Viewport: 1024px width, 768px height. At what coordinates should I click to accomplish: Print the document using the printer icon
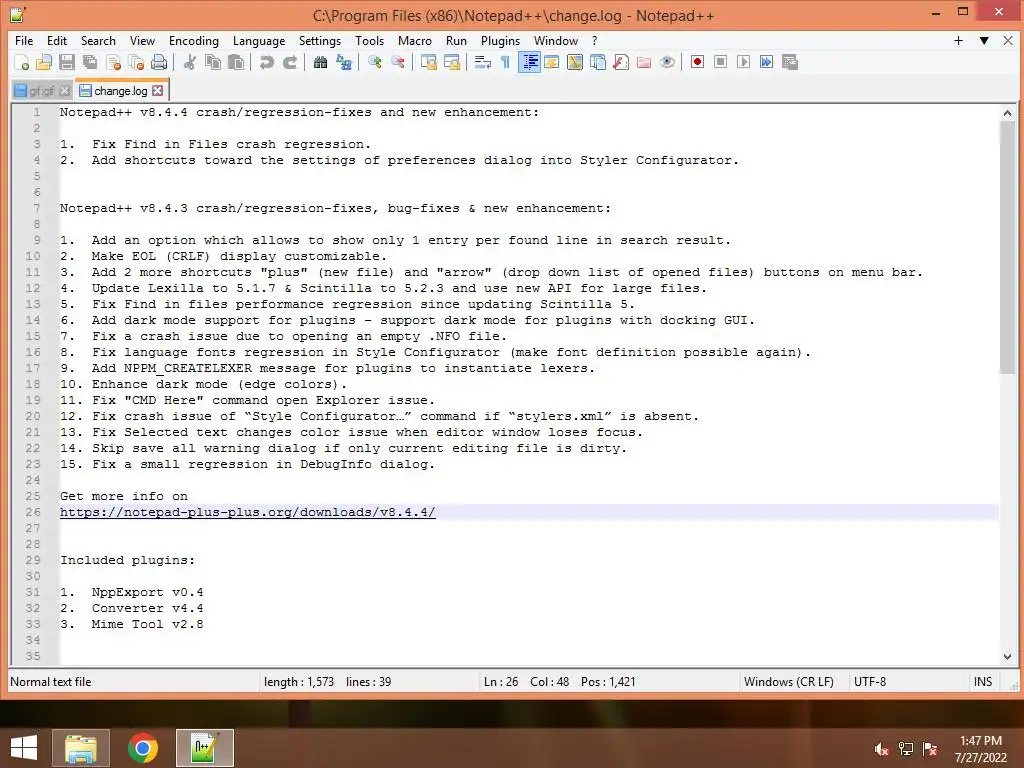tap(159, 62)
